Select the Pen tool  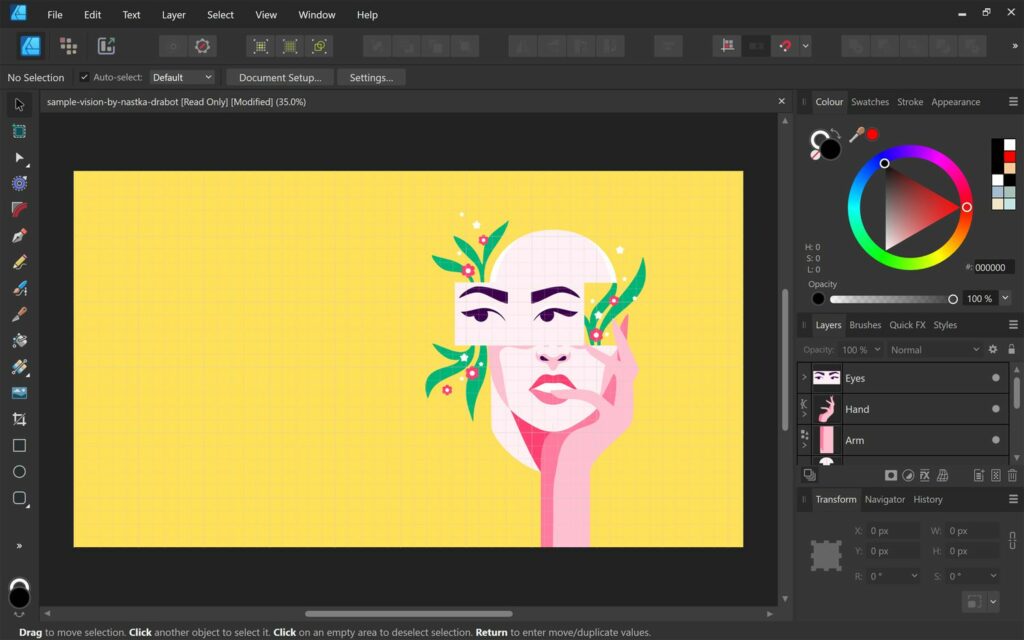click(x=18, y=235)
